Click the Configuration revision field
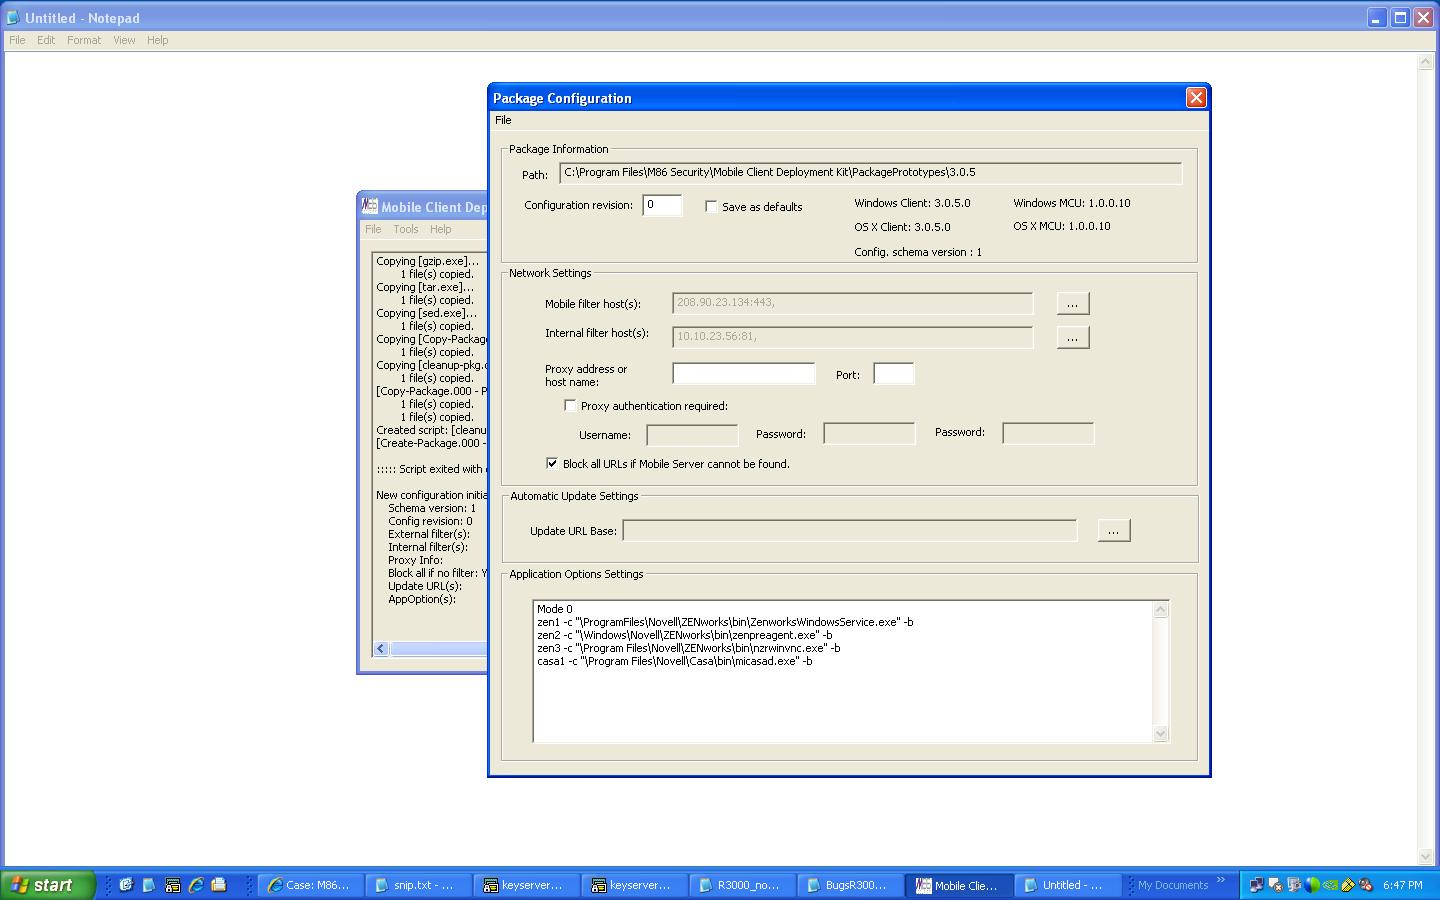Viewport: 1440px width, 900px height. click(661, 205)
